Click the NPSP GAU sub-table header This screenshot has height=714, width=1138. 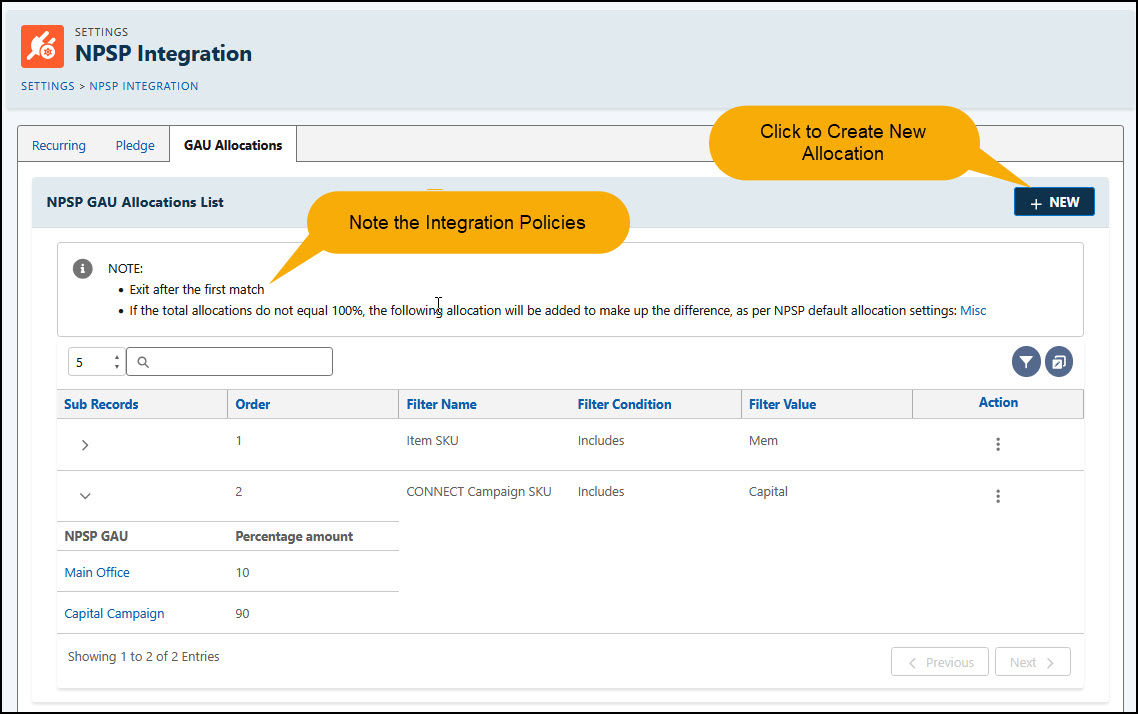(x=96, y=536)
